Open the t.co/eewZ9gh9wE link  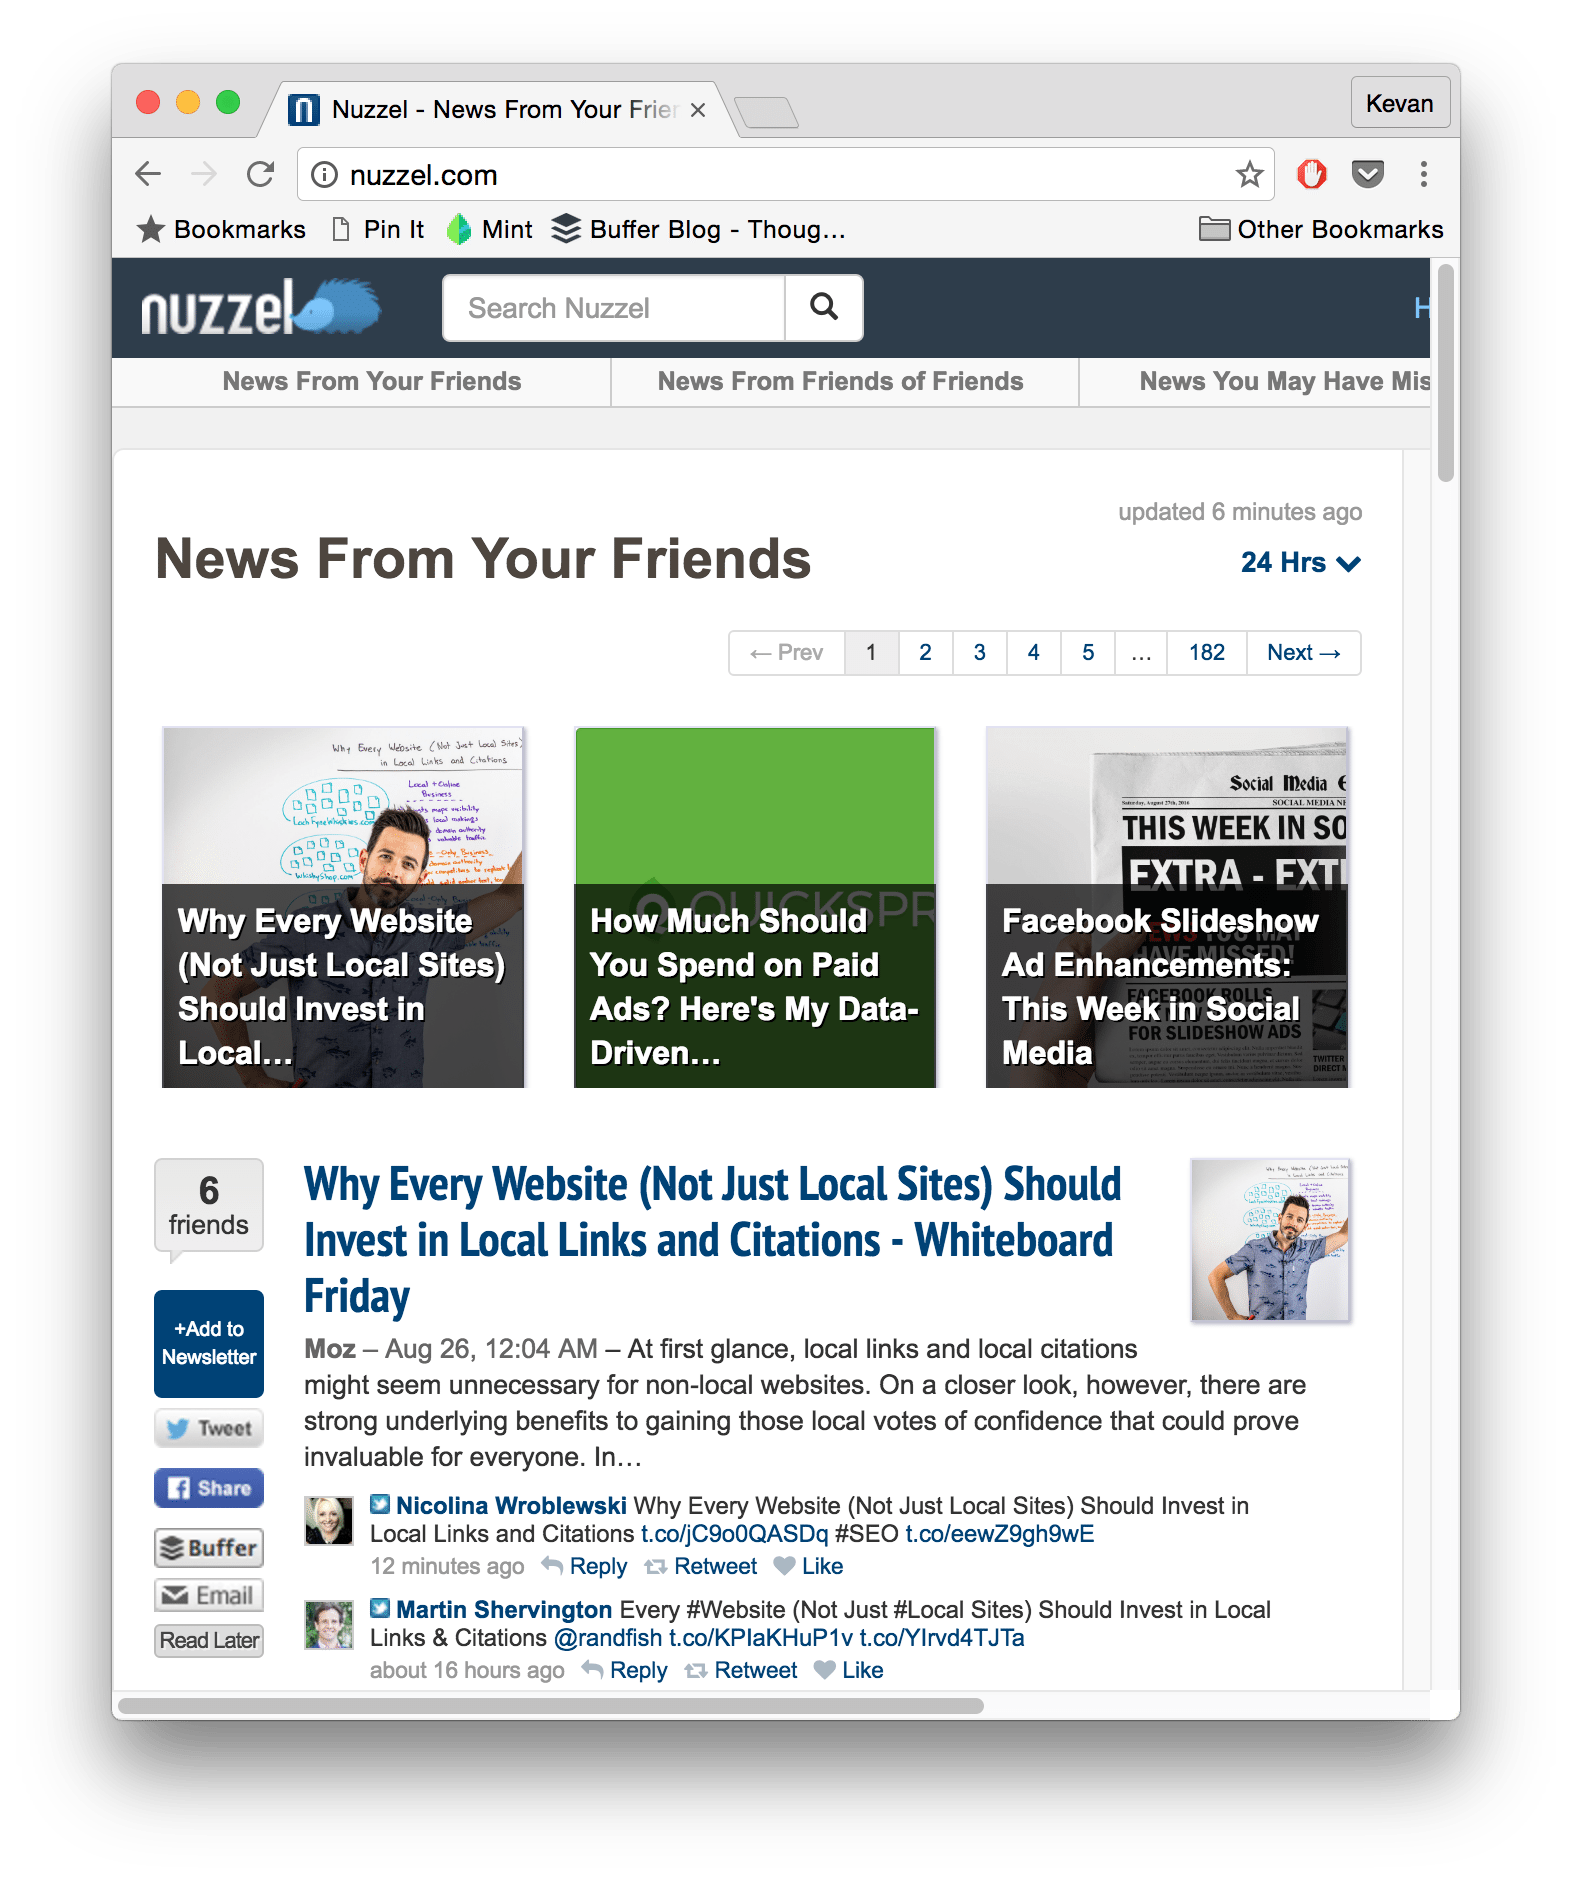point(1000,1534)
